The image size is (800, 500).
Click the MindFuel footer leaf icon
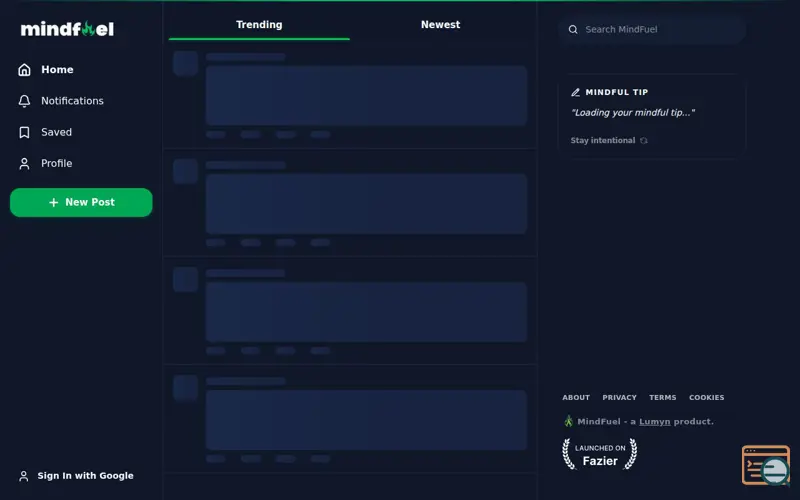click(x=568, y=421)
